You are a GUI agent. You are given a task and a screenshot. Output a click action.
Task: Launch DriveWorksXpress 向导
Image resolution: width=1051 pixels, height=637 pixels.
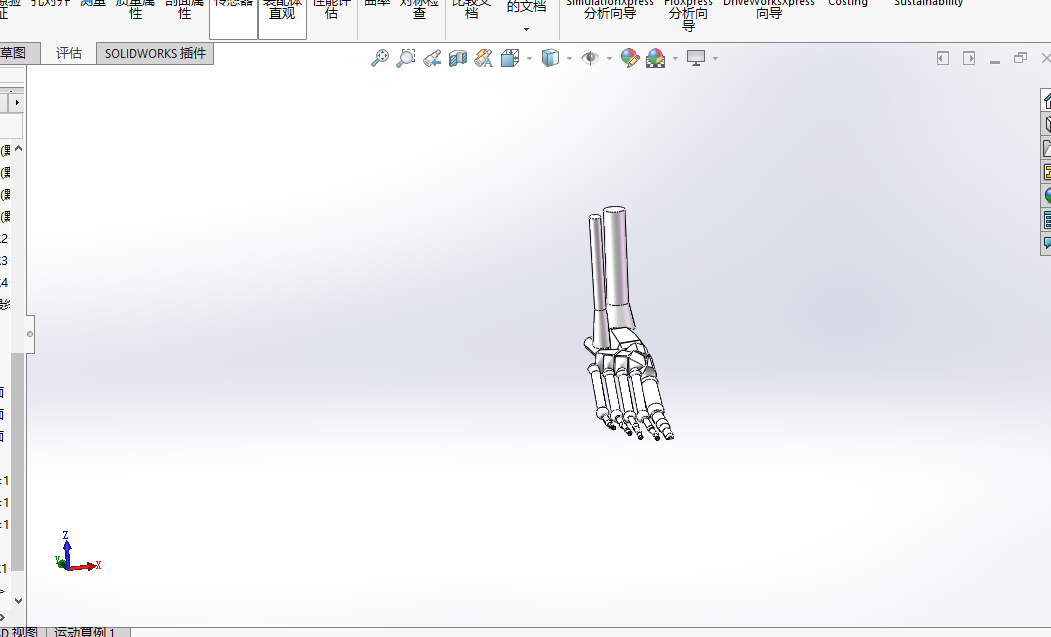click(768, 8)
